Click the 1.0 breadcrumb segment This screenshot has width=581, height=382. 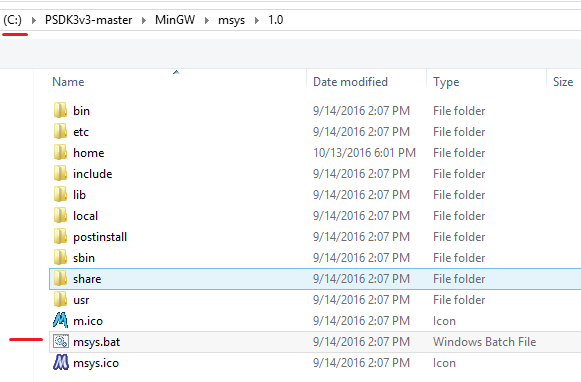click(276, 20)
